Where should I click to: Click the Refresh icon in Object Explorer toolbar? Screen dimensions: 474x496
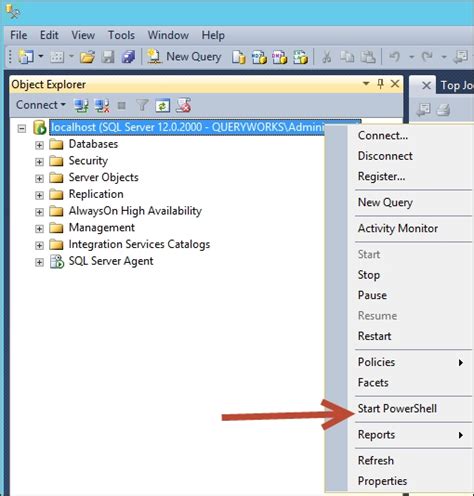(163, 106)
